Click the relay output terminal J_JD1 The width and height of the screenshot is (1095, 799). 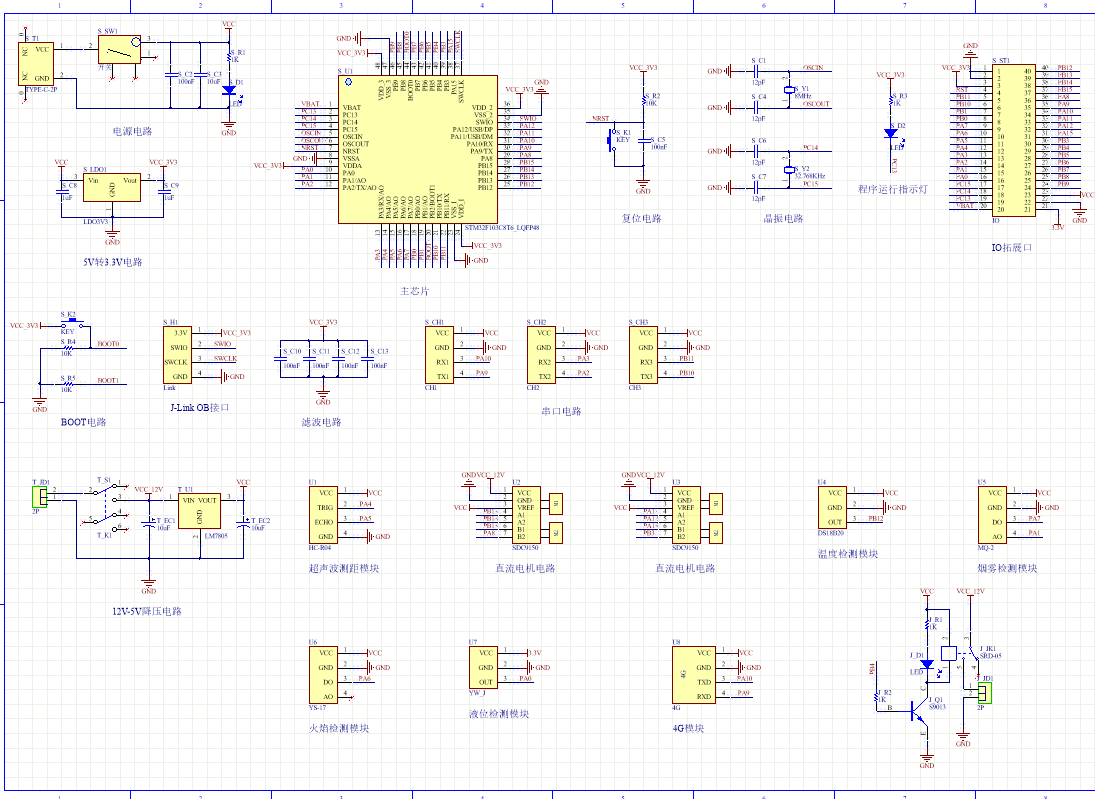click(984, 693)
